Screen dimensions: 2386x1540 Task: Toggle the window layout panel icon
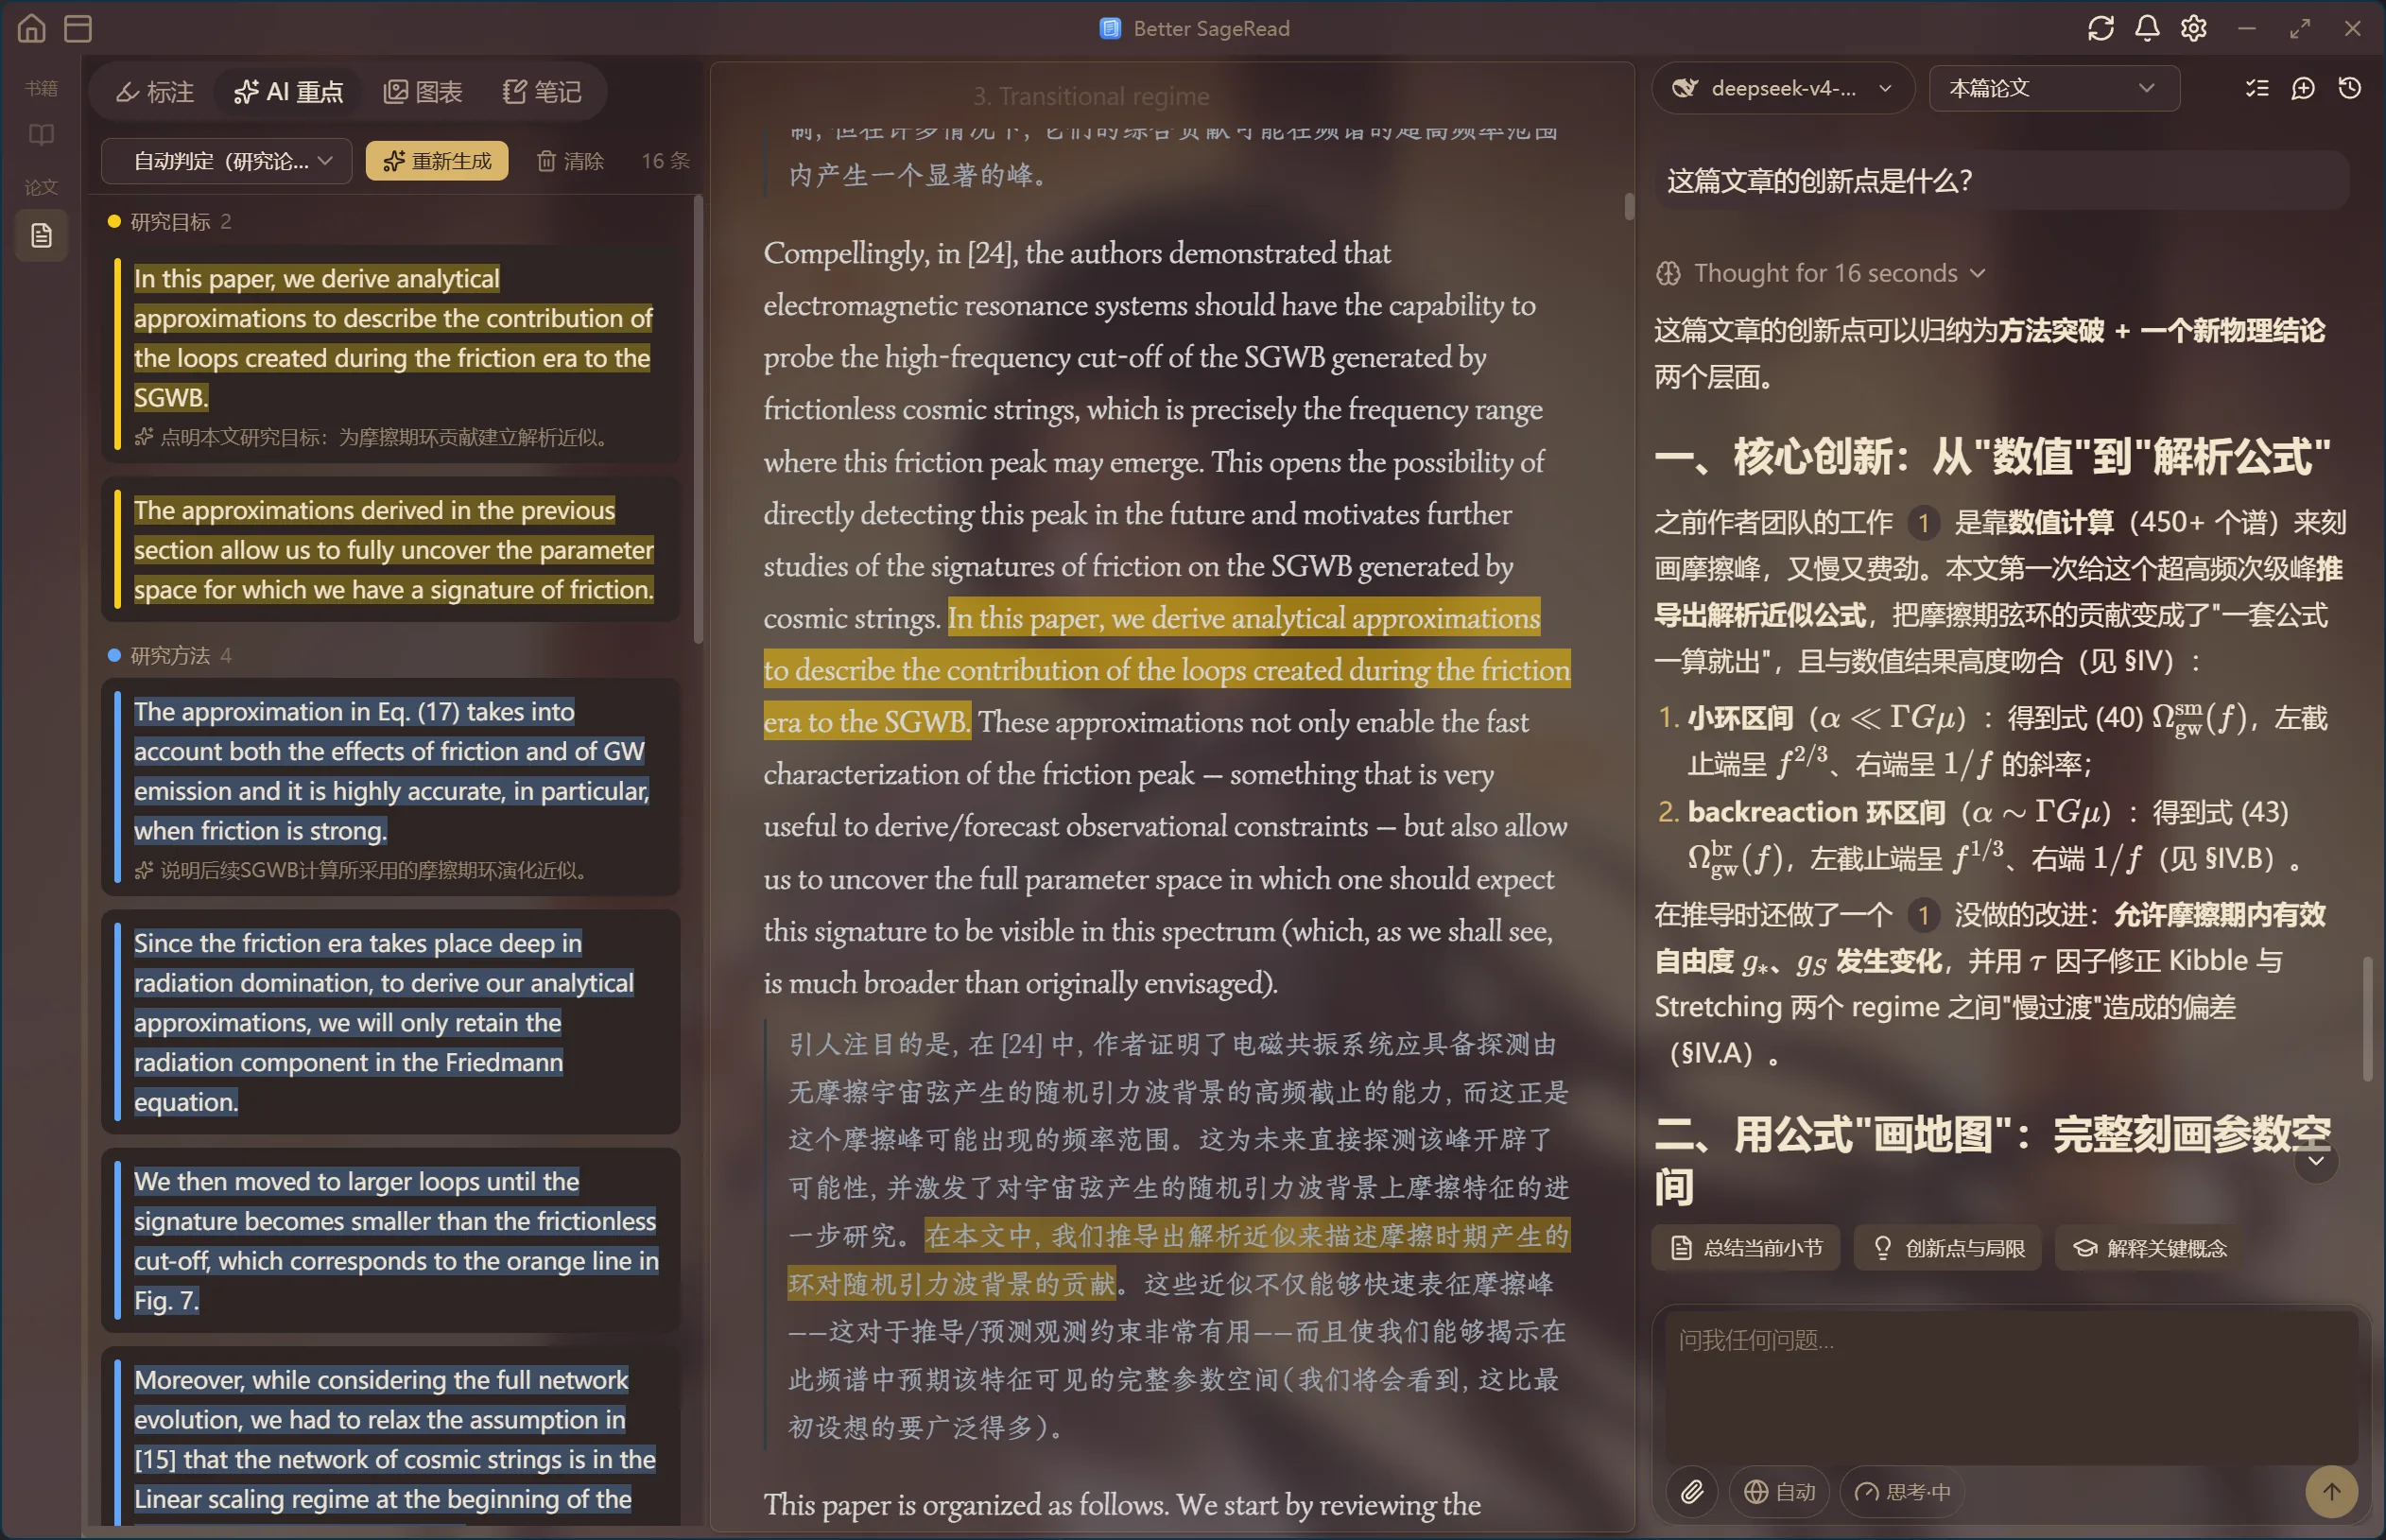78,28
